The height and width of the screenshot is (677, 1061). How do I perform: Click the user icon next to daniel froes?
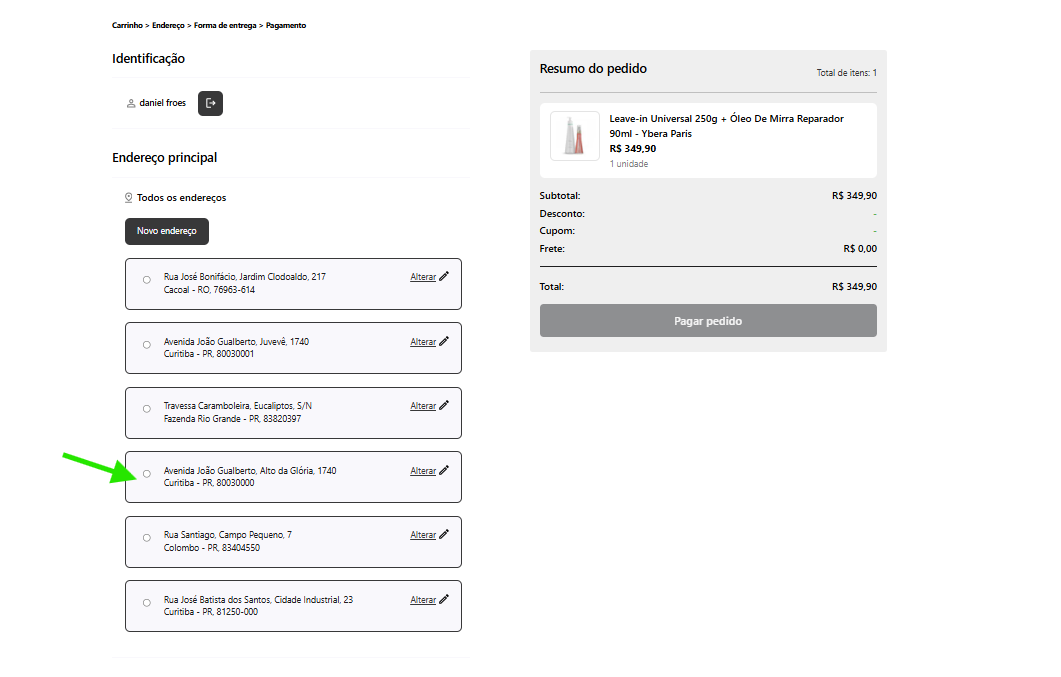click(x=131, y=103)
